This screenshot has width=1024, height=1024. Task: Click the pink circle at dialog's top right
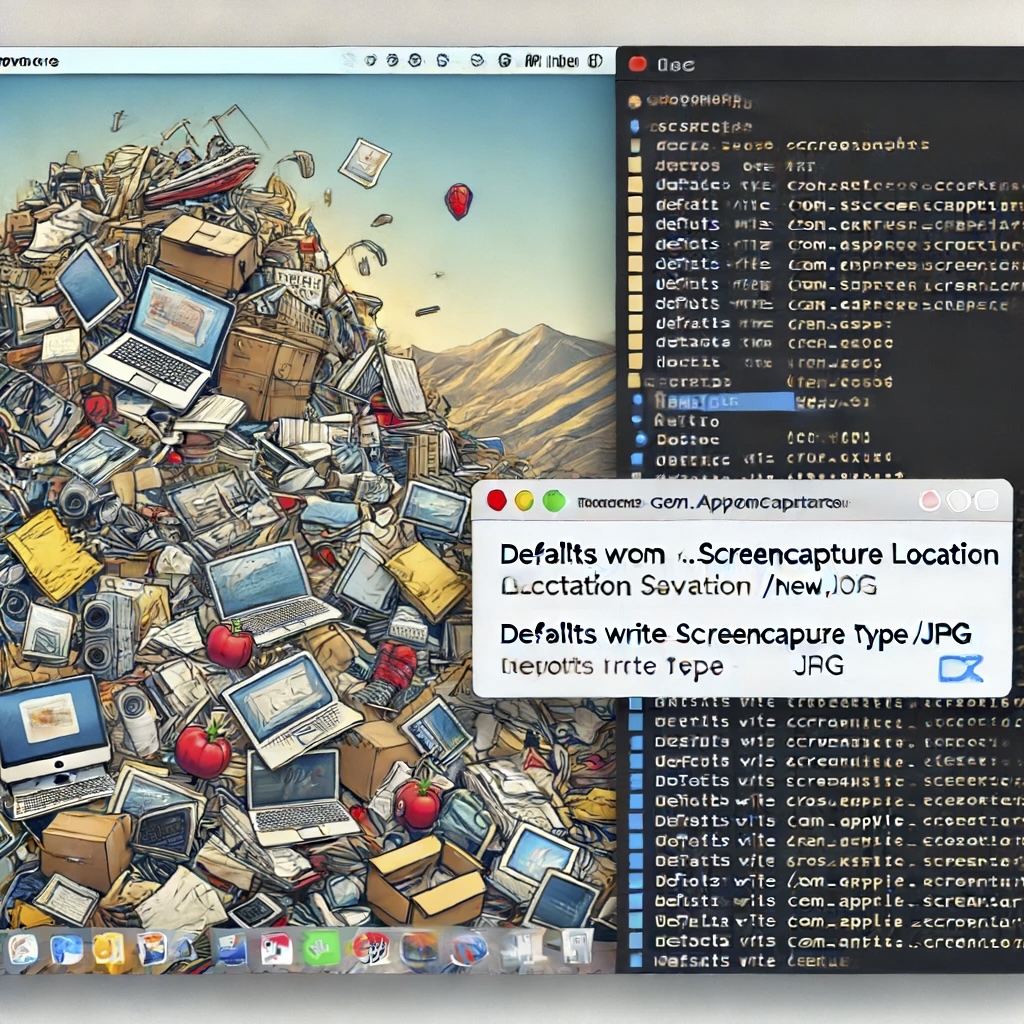(x=930, y=501)
